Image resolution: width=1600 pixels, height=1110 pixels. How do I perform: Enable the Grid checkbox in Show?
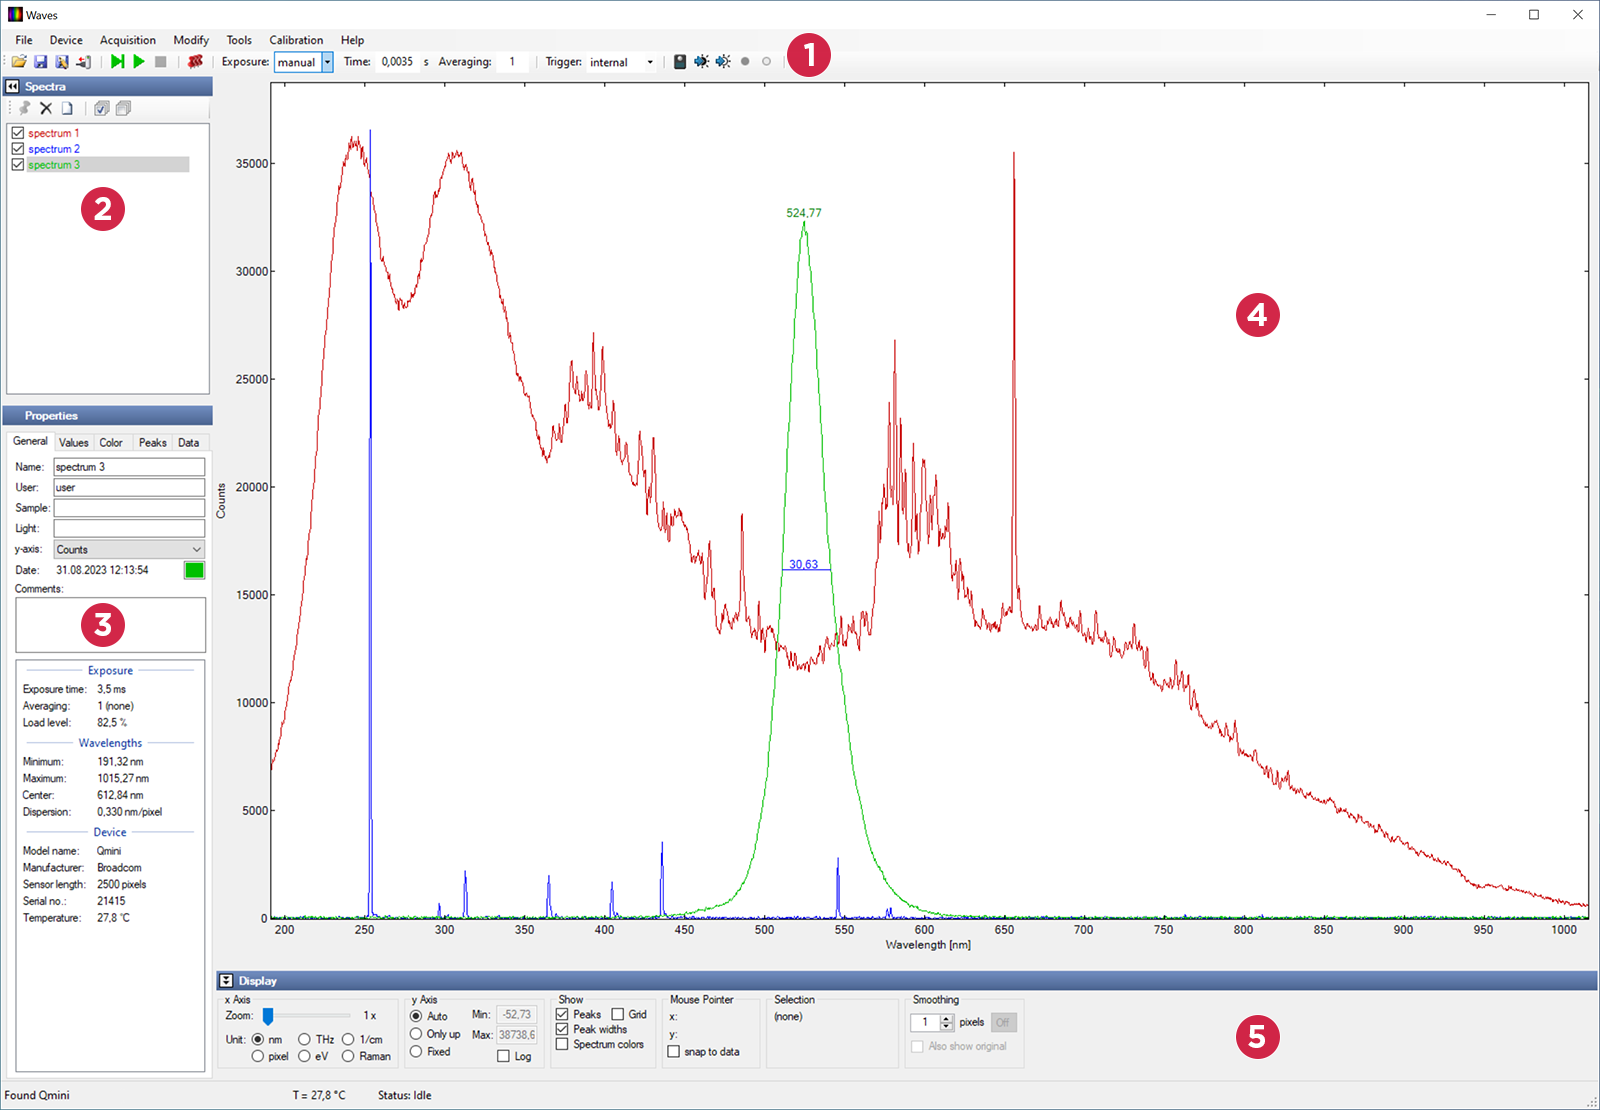[x=618, y=1014]
